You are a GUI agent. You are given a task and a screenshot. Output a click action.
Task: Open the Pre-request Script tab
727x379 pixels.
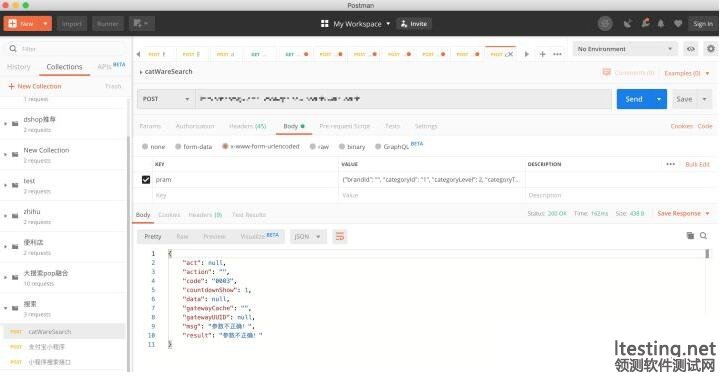[344, 126]
